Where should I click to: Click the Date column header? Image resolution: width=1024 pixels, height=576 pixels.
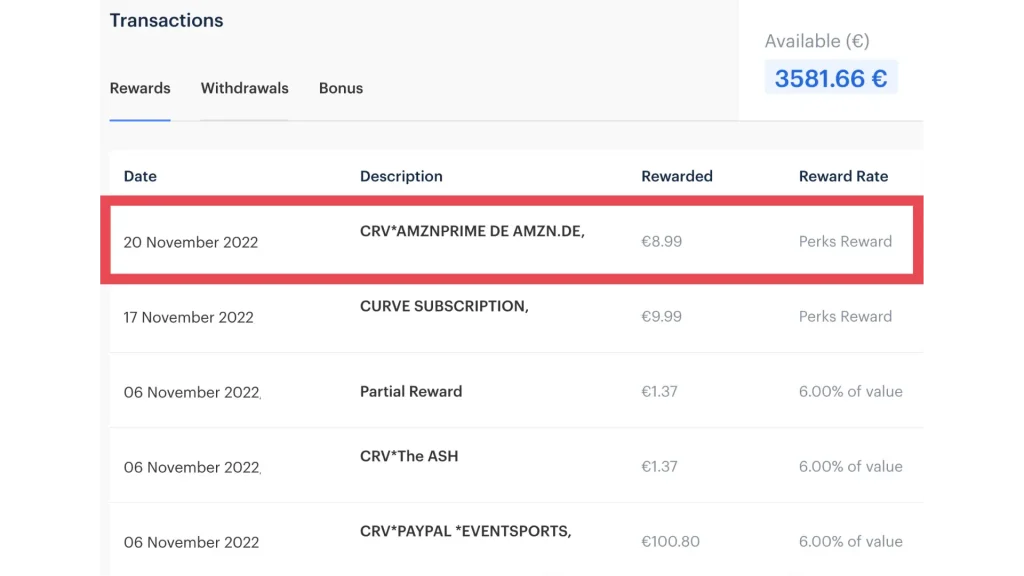(x=140, y=176)
